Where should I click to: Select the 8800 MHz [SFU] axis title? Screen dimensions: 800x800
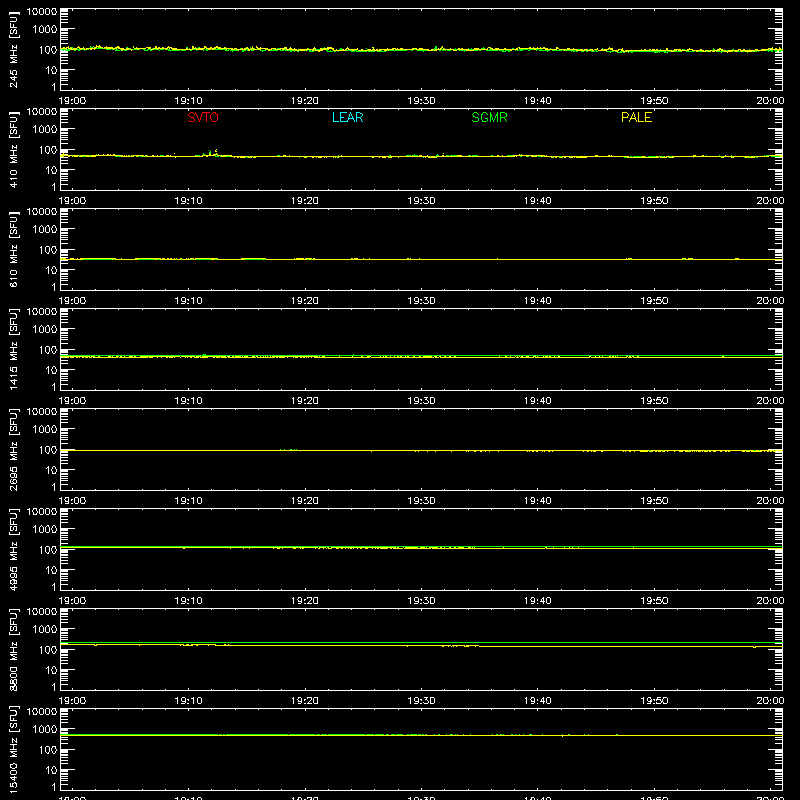14,649
